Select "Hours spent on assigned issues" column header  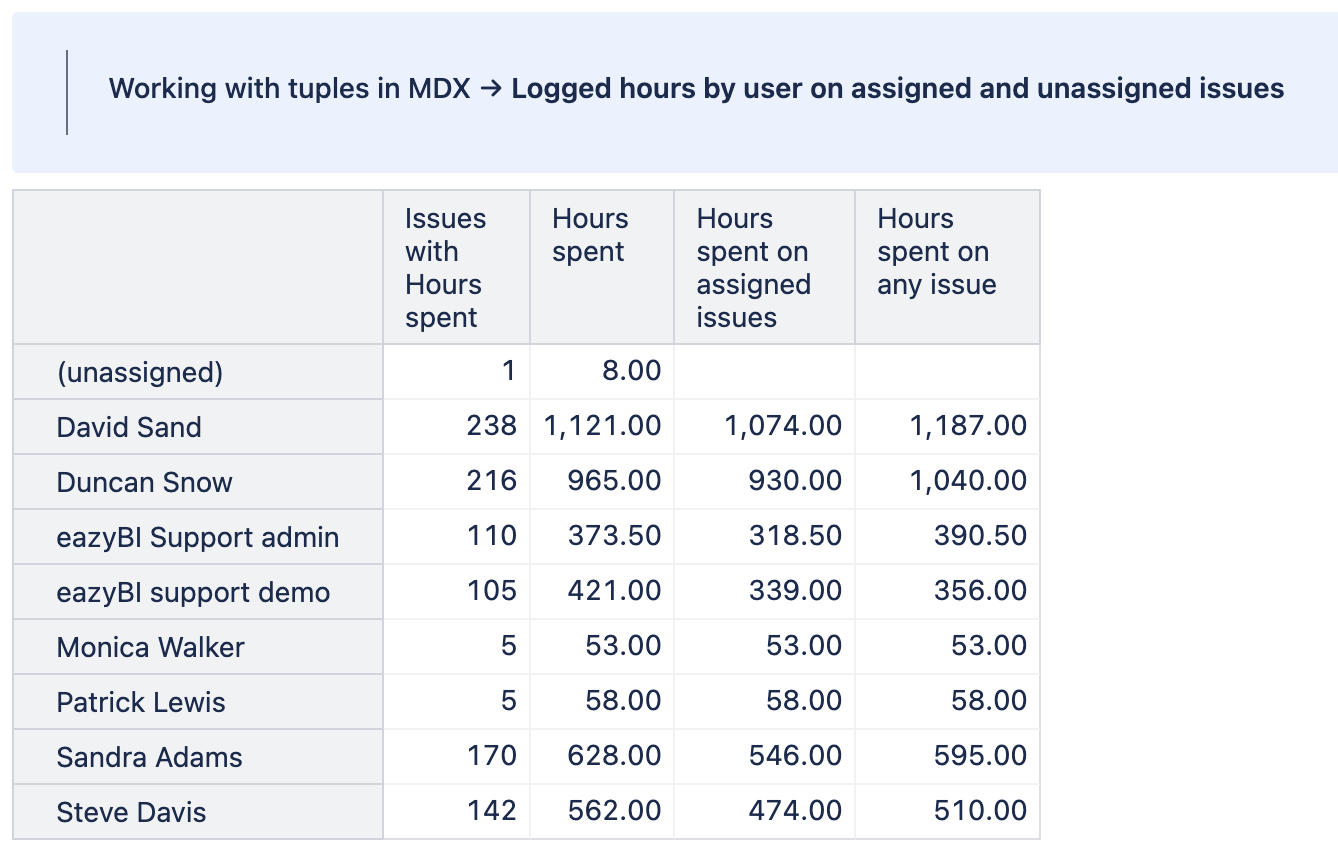[x=753, y=268]
